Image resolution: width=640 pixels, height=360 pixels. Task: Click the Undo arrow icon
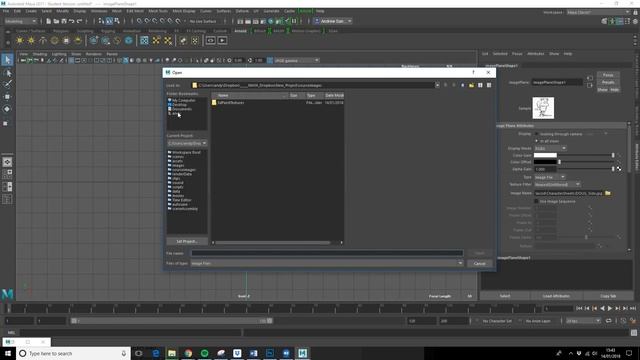coord(71,21)
